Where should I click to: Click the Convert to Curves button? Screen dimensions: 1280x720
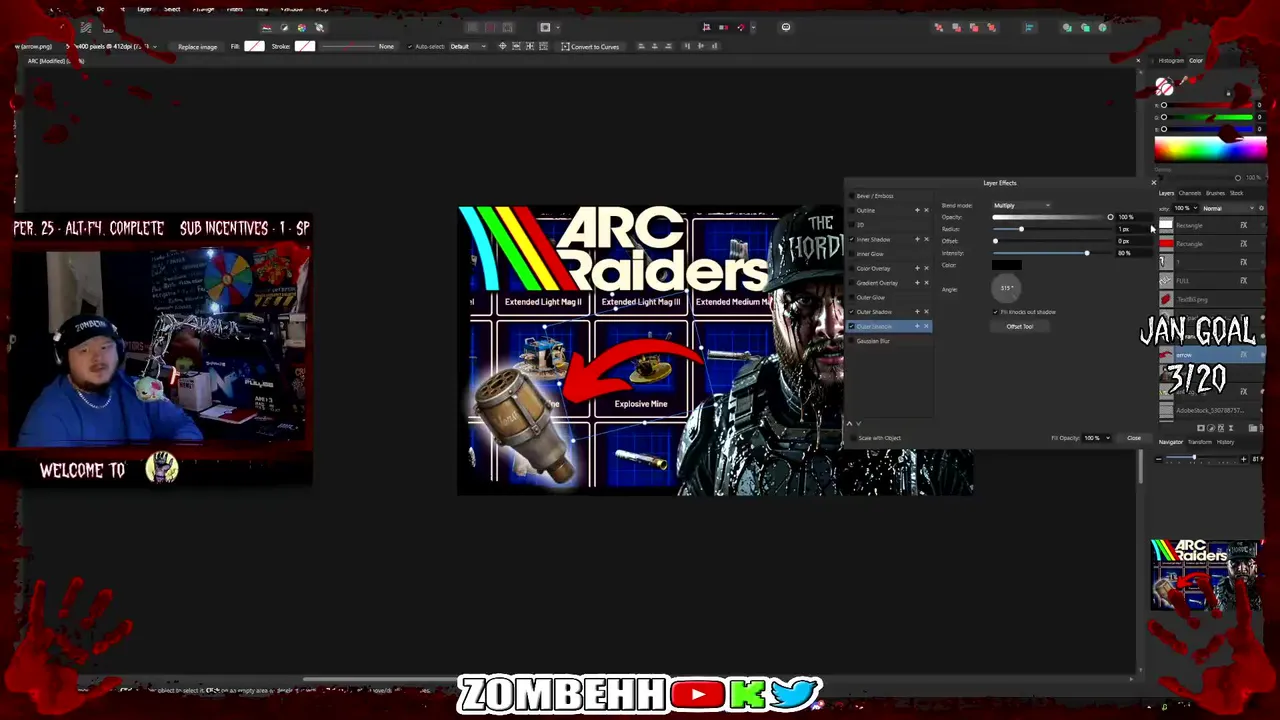tap(591, 47)
